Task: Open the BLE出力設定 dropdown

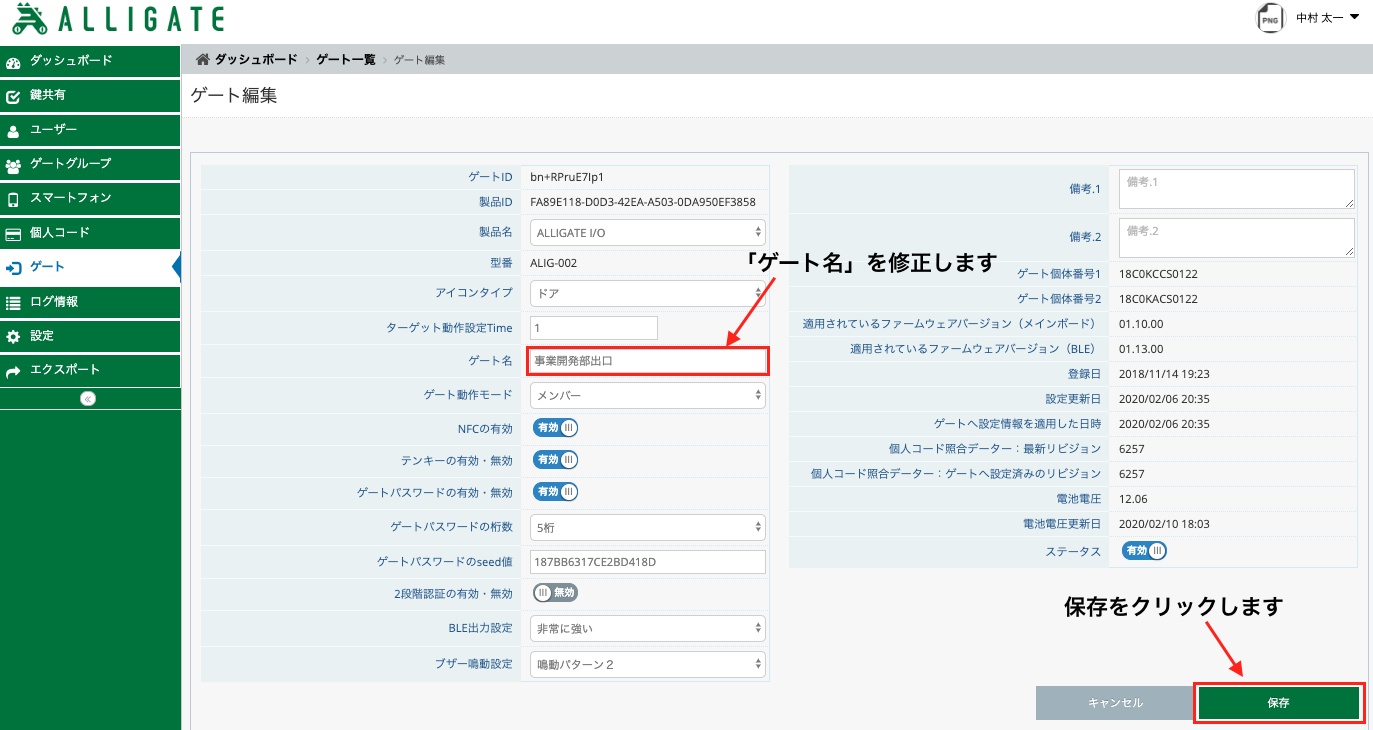Action: tap(648, 629)
